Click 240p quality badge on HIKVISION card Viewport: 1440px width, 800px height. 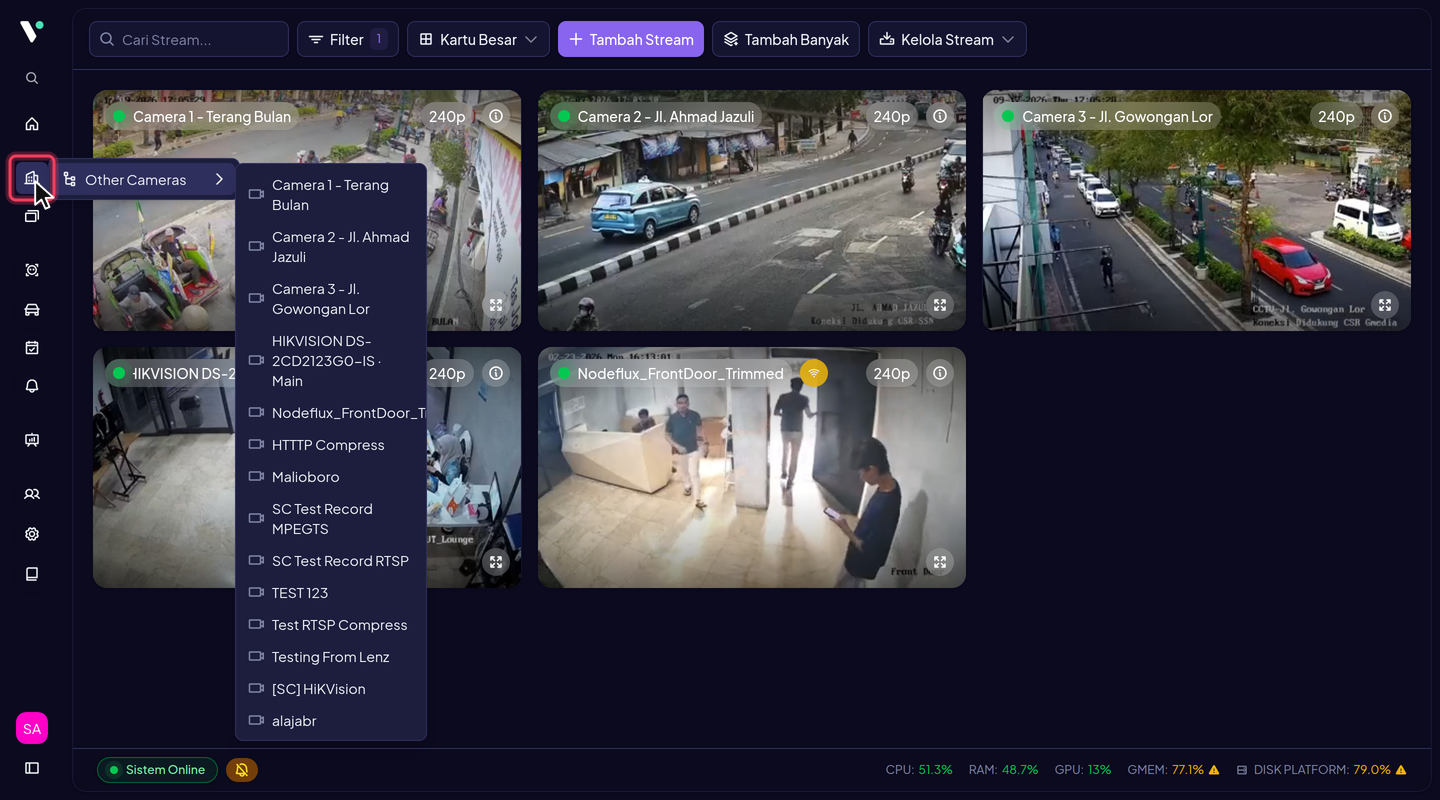point(447,374)
